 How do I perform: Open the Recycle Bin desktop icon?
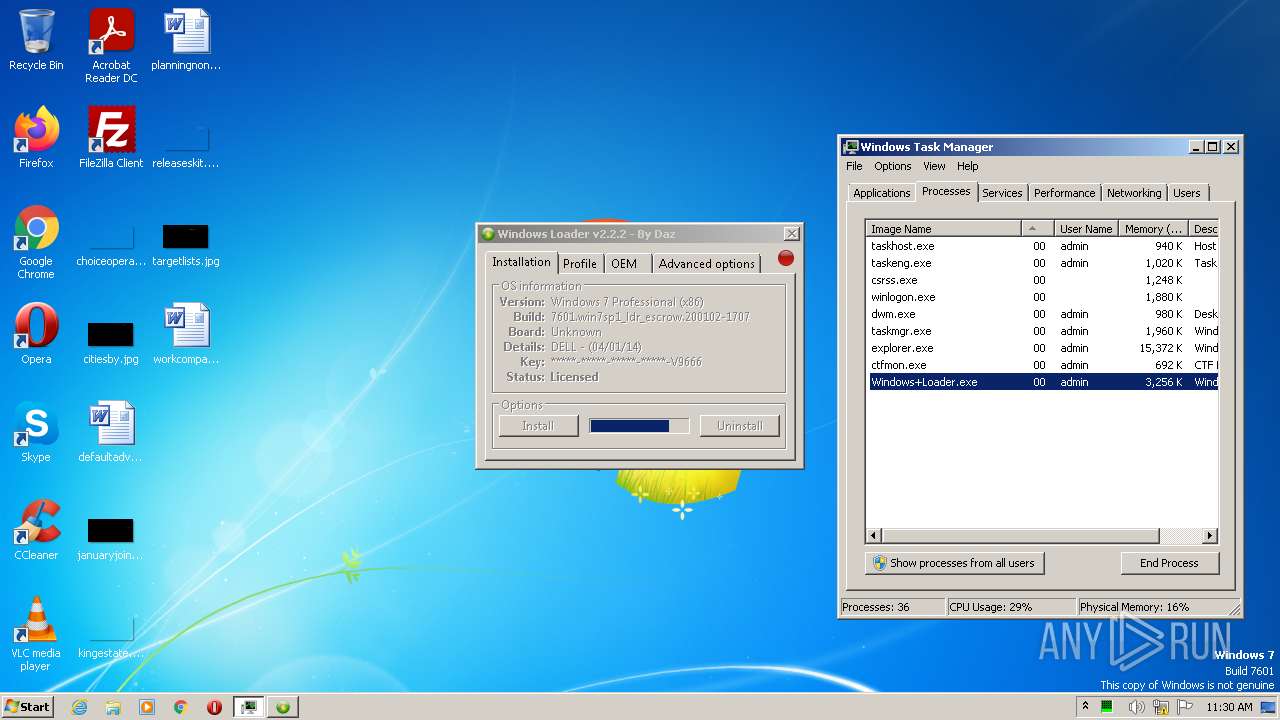tap(36, 40)
